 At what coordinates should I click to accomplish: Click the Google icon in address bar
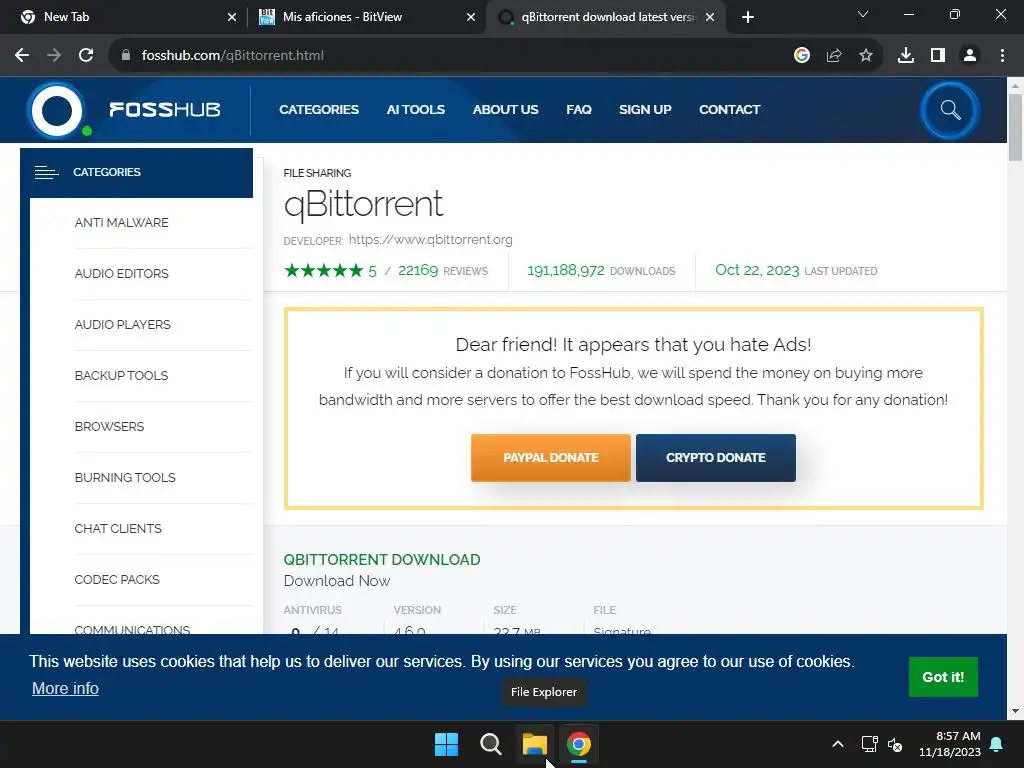point(802,56)
